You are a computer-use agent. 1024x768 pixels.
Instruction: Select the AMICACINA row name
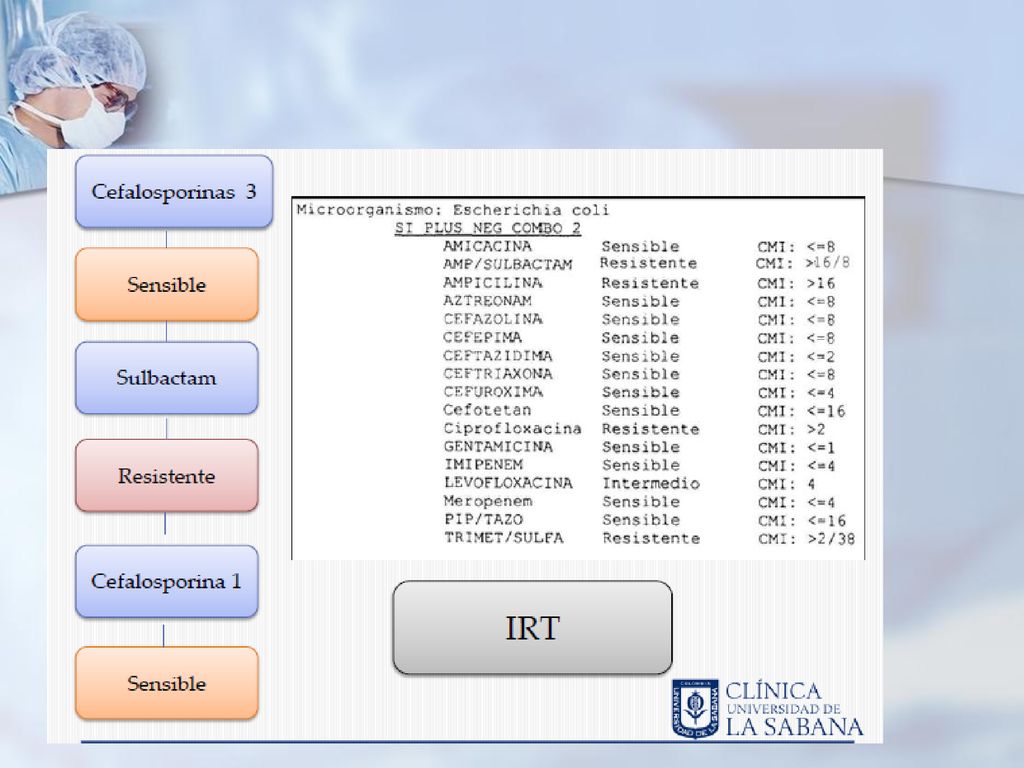click(x=487, y=246)
